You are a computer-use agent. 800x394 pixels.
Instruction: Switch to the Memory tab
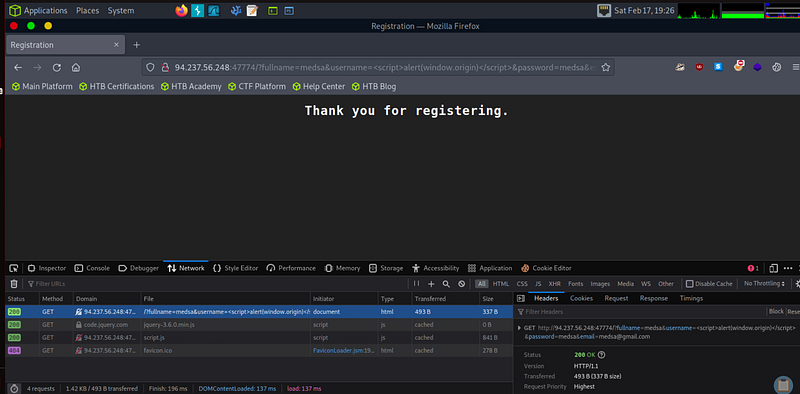[x=342, y=268]
